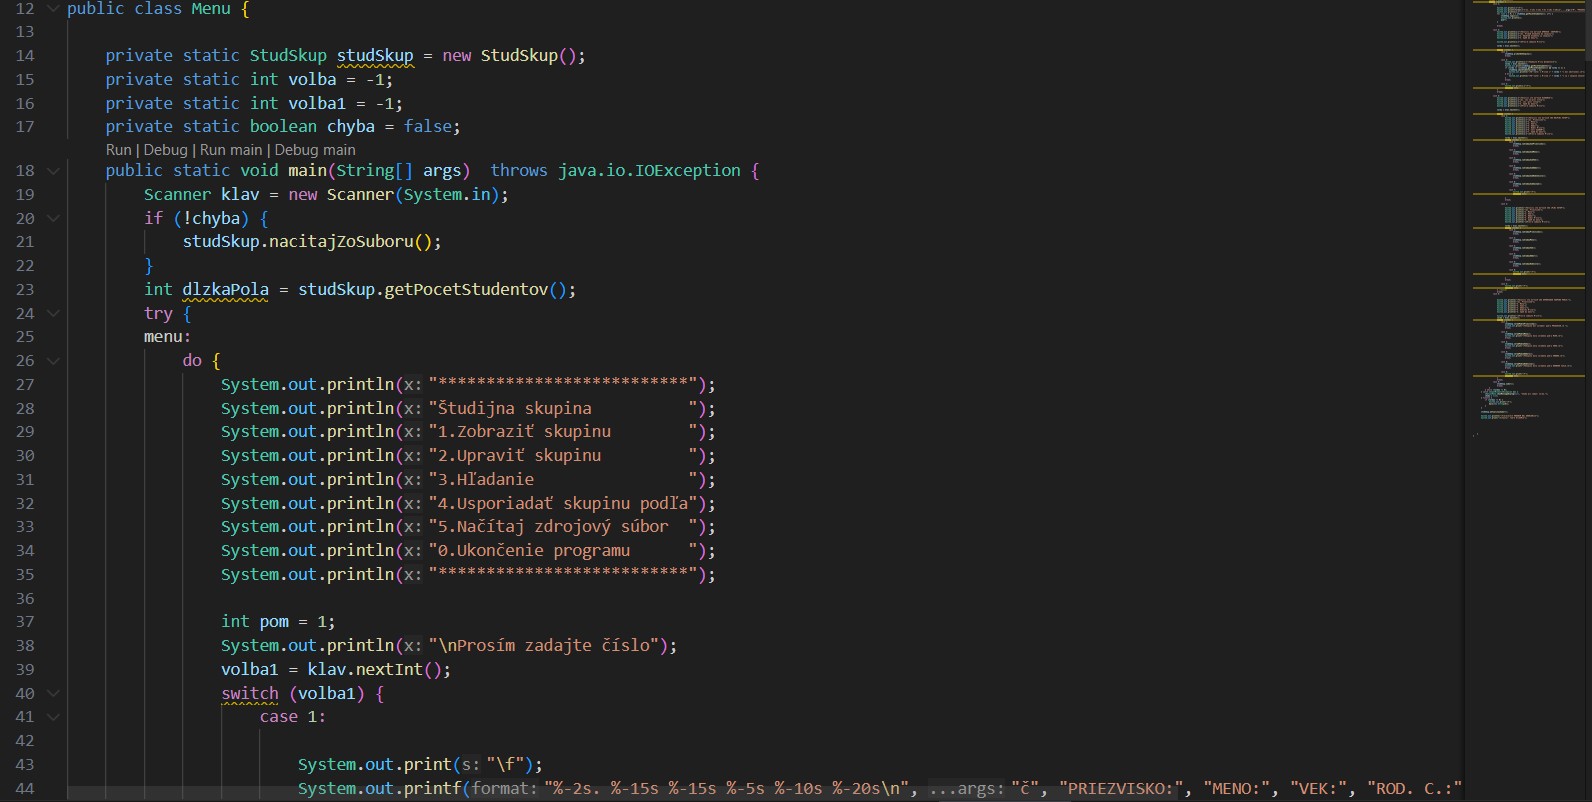Screen dimensions: 1592x802
Task: Click the underlined studSkup field name
Action: (x=374, y=56)
